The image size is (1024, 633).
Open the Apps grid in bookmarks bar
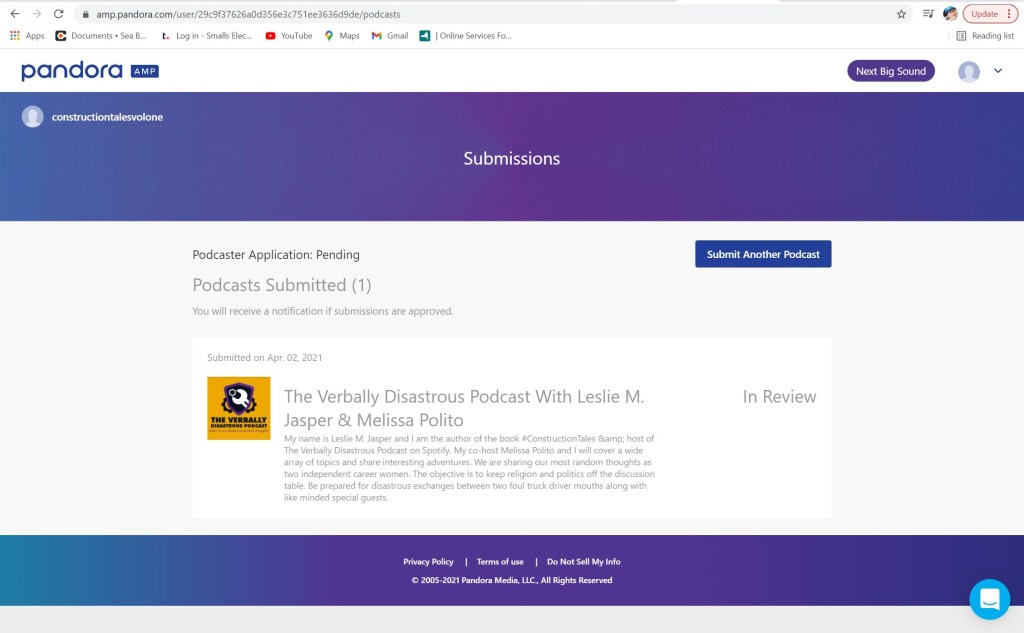[x=27, y=36]
